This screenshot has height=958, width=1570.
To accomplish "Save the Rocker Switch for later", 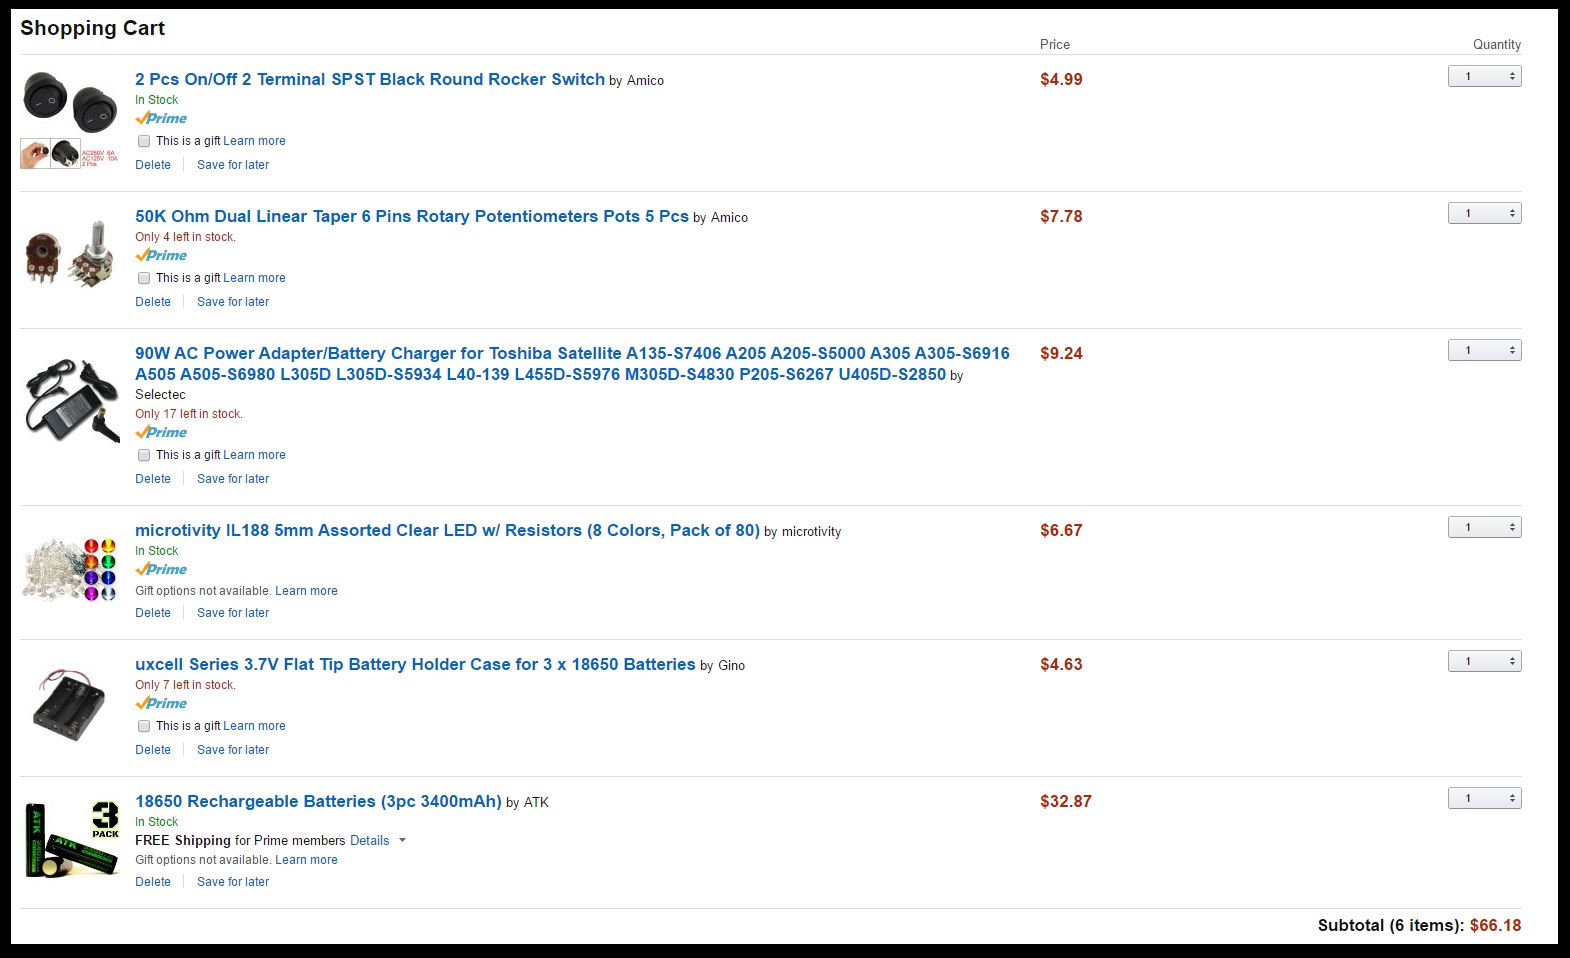I will pyautogui.click(x=233, y=165).
